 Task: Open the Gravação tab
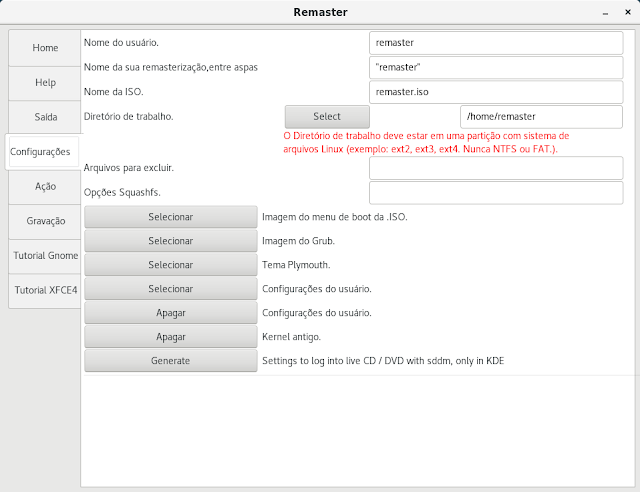coord(45,221)
